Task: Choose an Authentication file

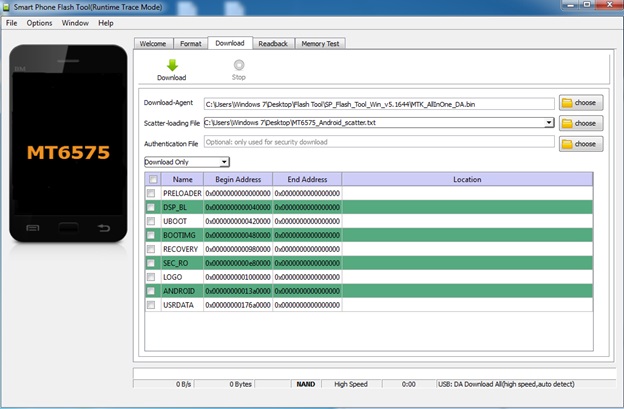Action: tap(581, 144)
